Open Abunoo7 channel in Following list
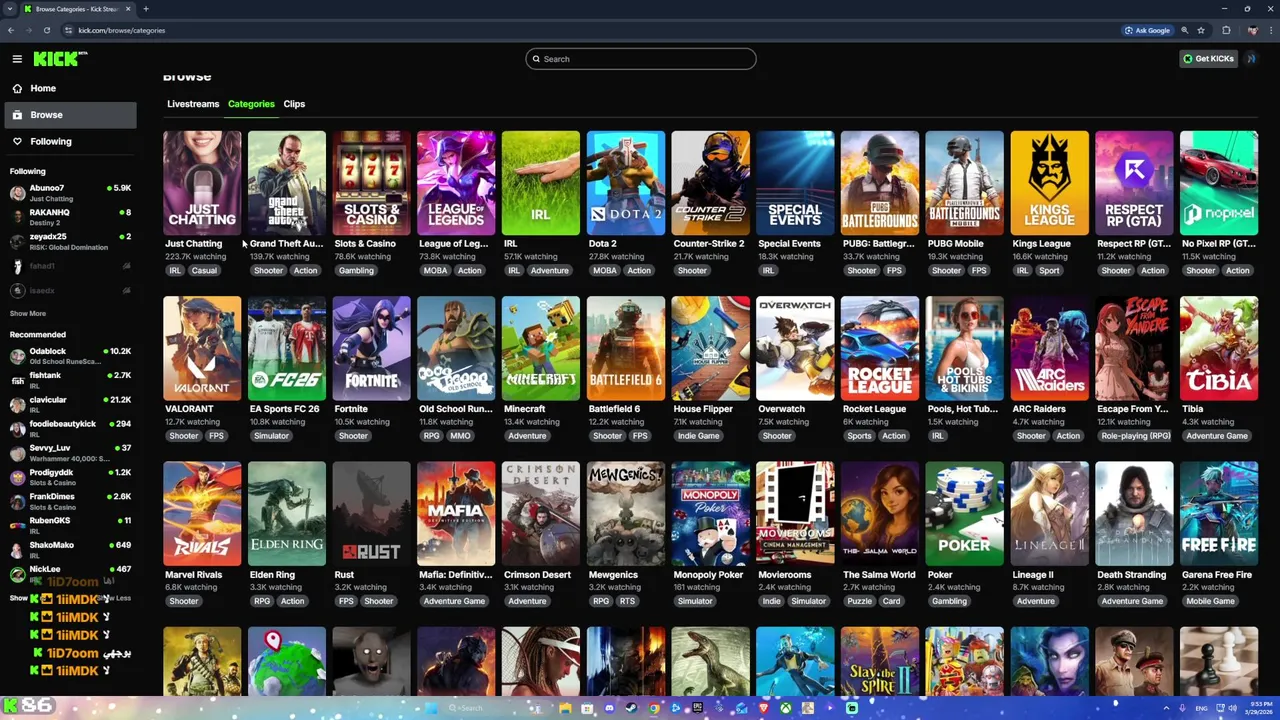 point(70,193)
